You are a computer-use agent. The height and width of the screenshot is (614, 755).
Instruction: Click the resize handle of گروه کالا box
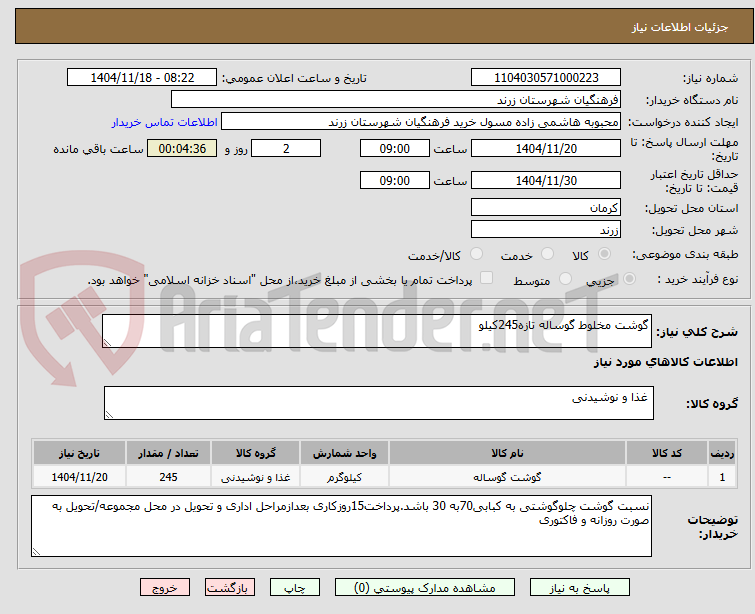[109, 415]
